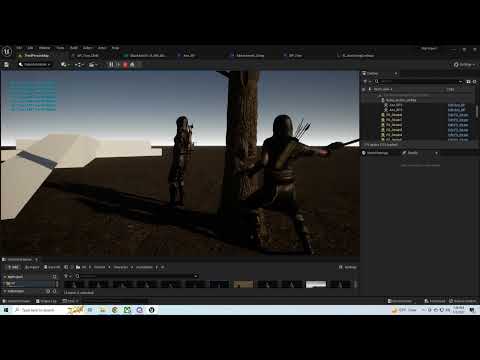Open the toolbar Settings dropdown

[x=464, y=65]
